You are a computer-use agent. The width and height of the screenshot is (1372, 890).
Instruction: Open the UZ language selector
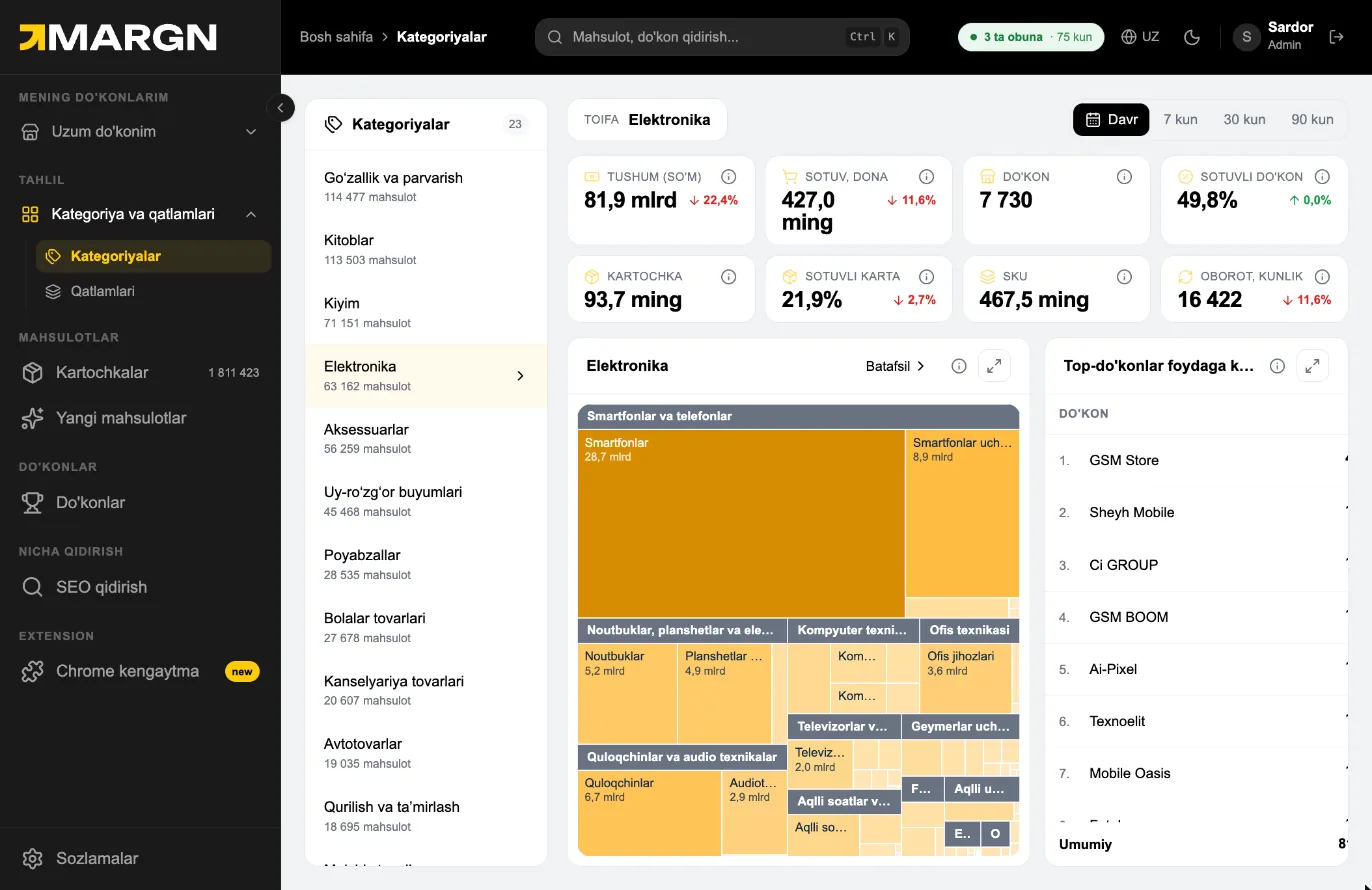pos(1140,37)
